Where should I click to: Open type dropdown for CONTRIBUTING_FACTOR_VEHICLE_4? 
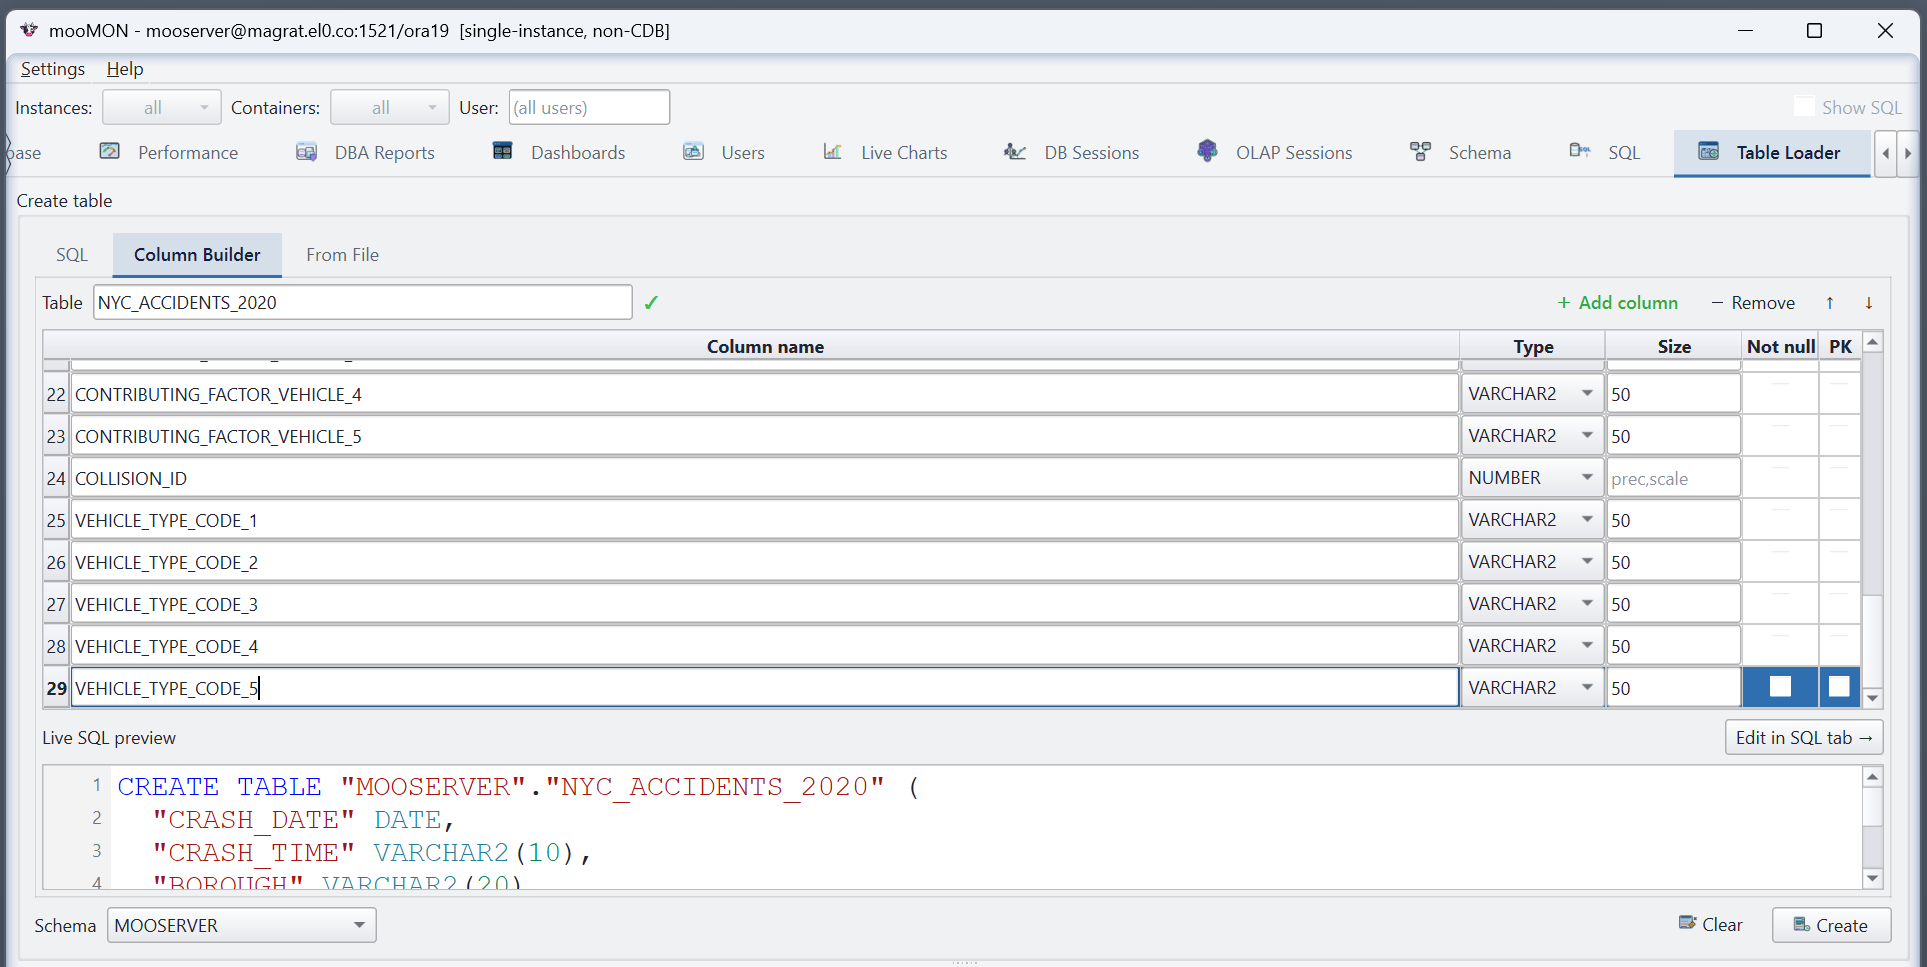[1532, 394]
